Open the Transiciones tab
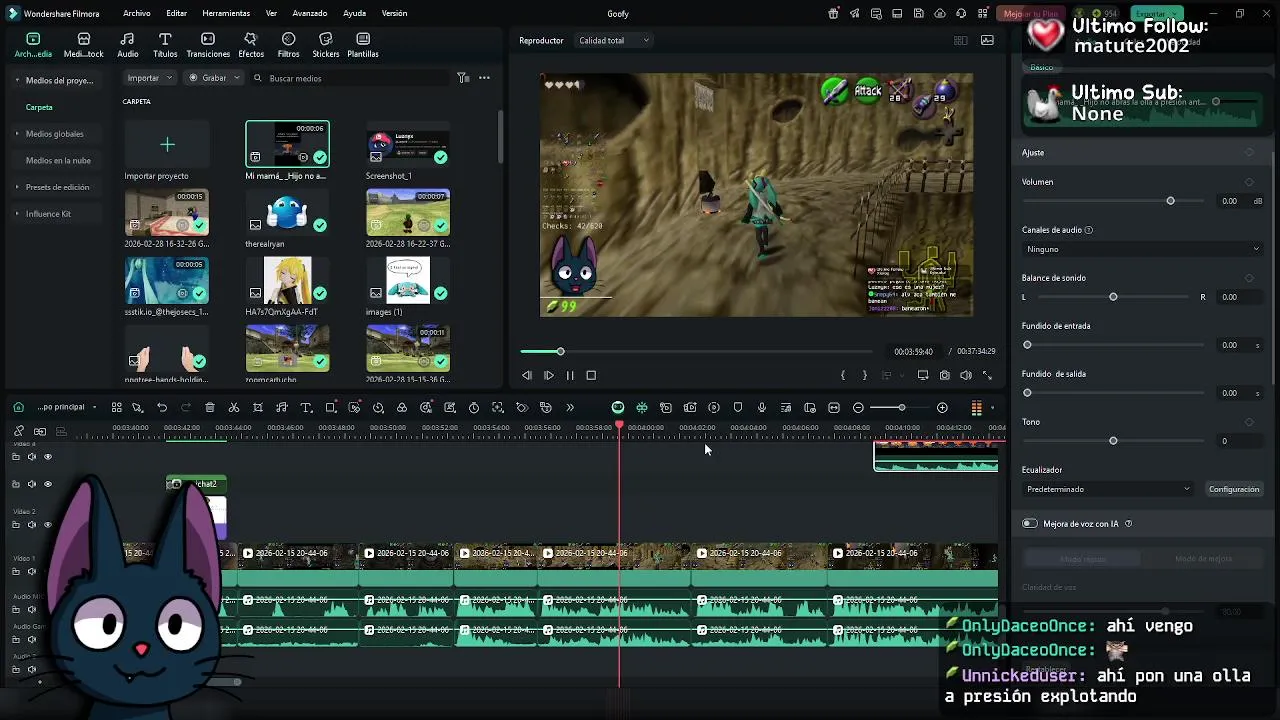This screenshot has width=1280, height=720. [x=208, y=45]
